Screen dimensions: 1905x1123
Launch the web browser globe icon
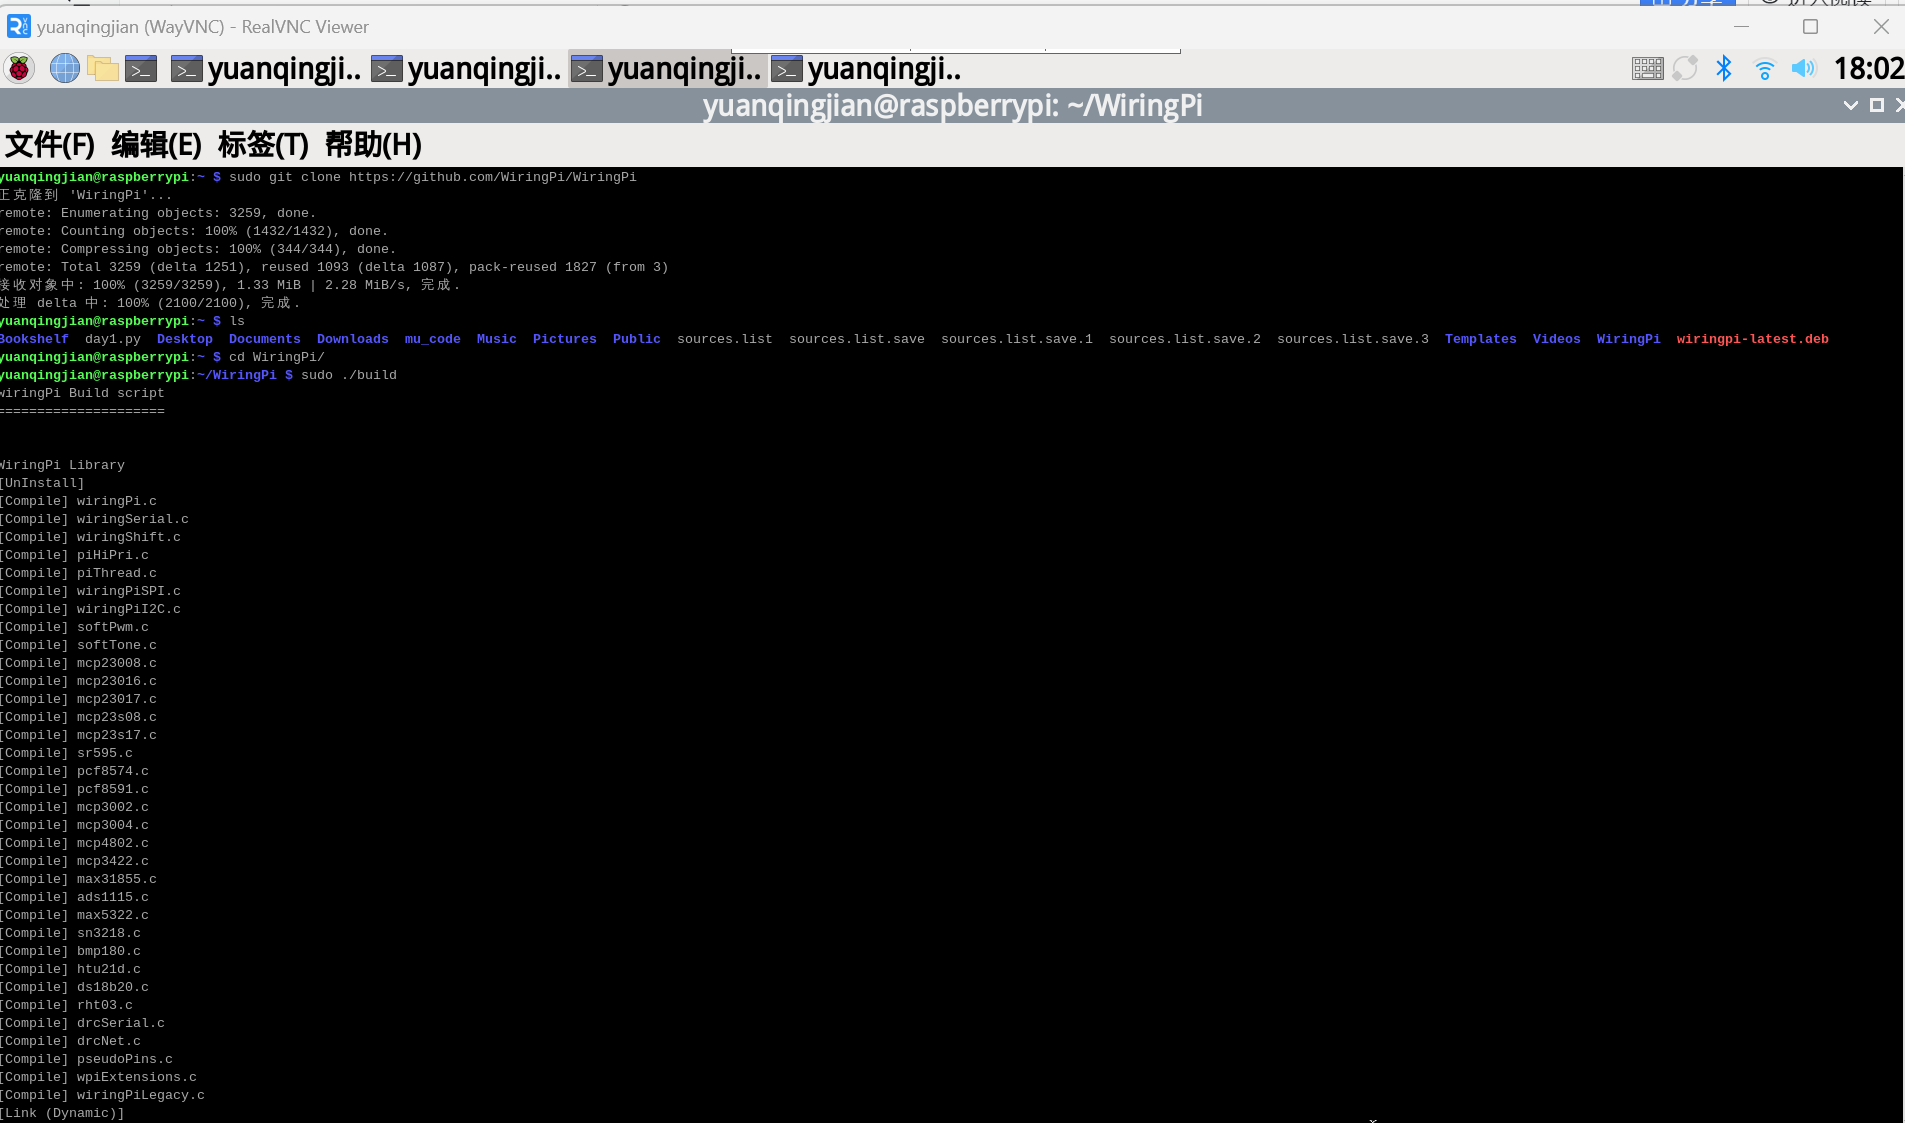pos(65,68)
